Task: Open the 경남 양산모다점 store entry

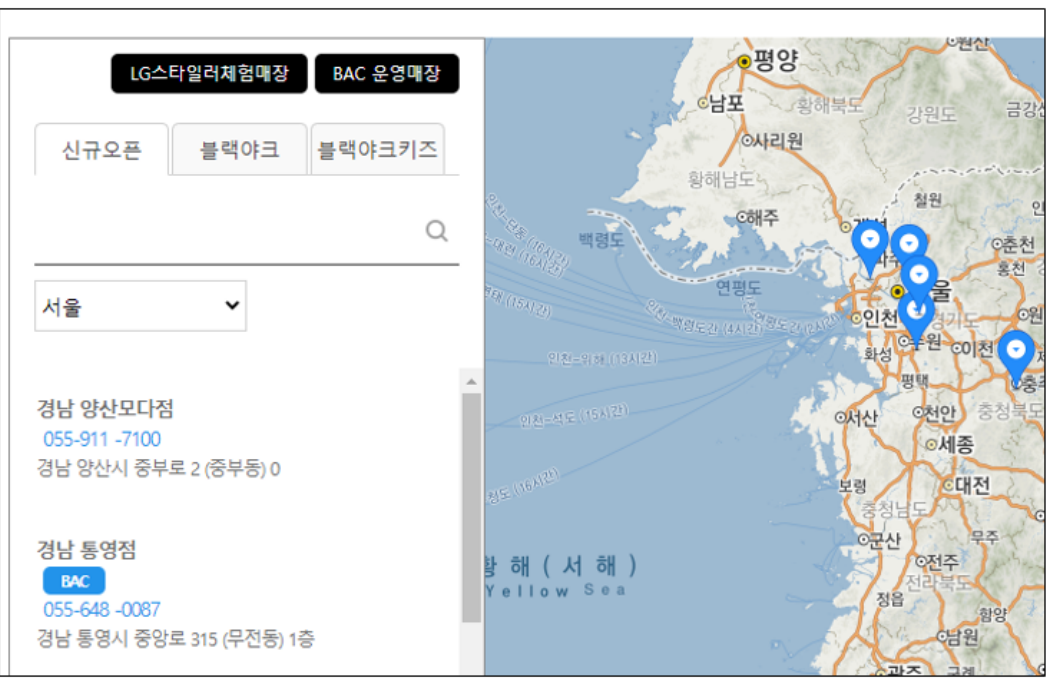Action: point(105,408)
